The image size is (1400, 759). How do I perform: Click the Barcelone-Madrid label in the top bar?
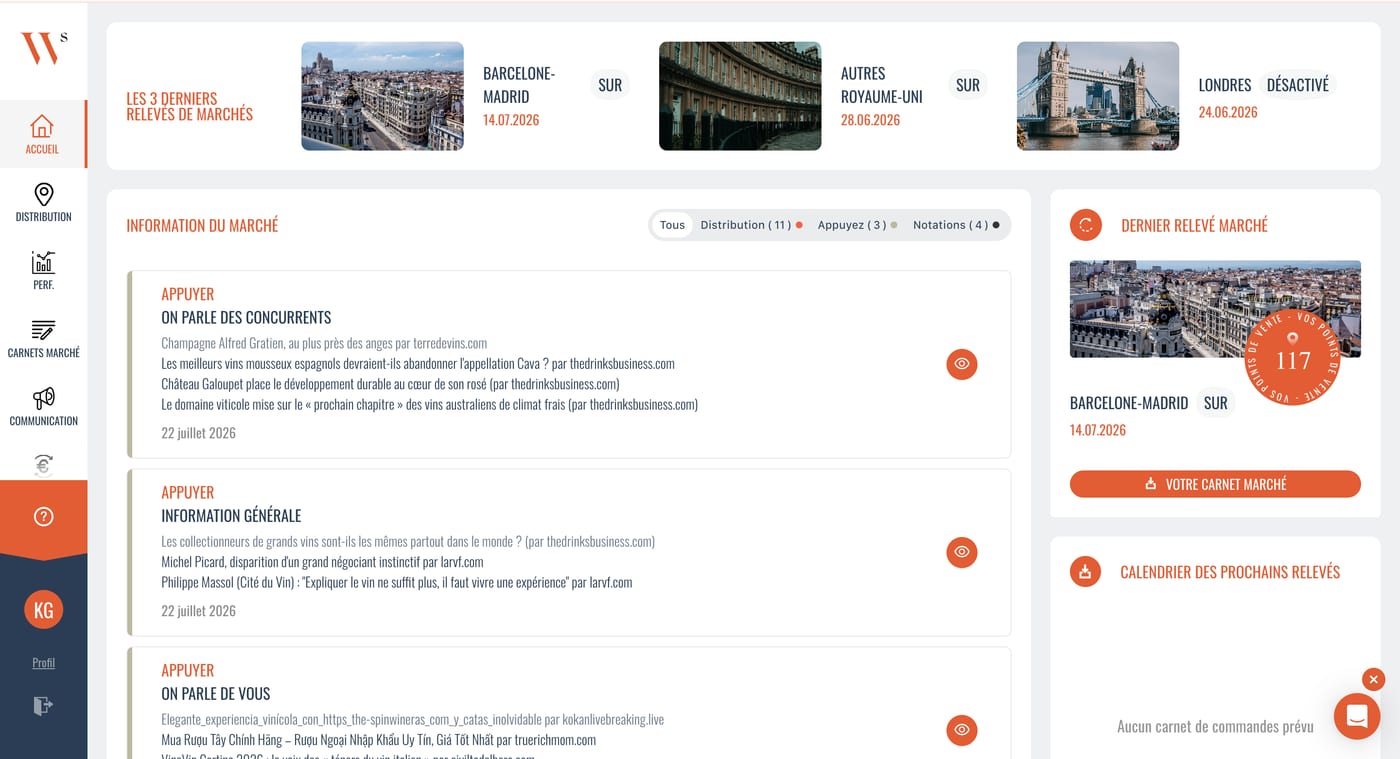pos(519,85)
